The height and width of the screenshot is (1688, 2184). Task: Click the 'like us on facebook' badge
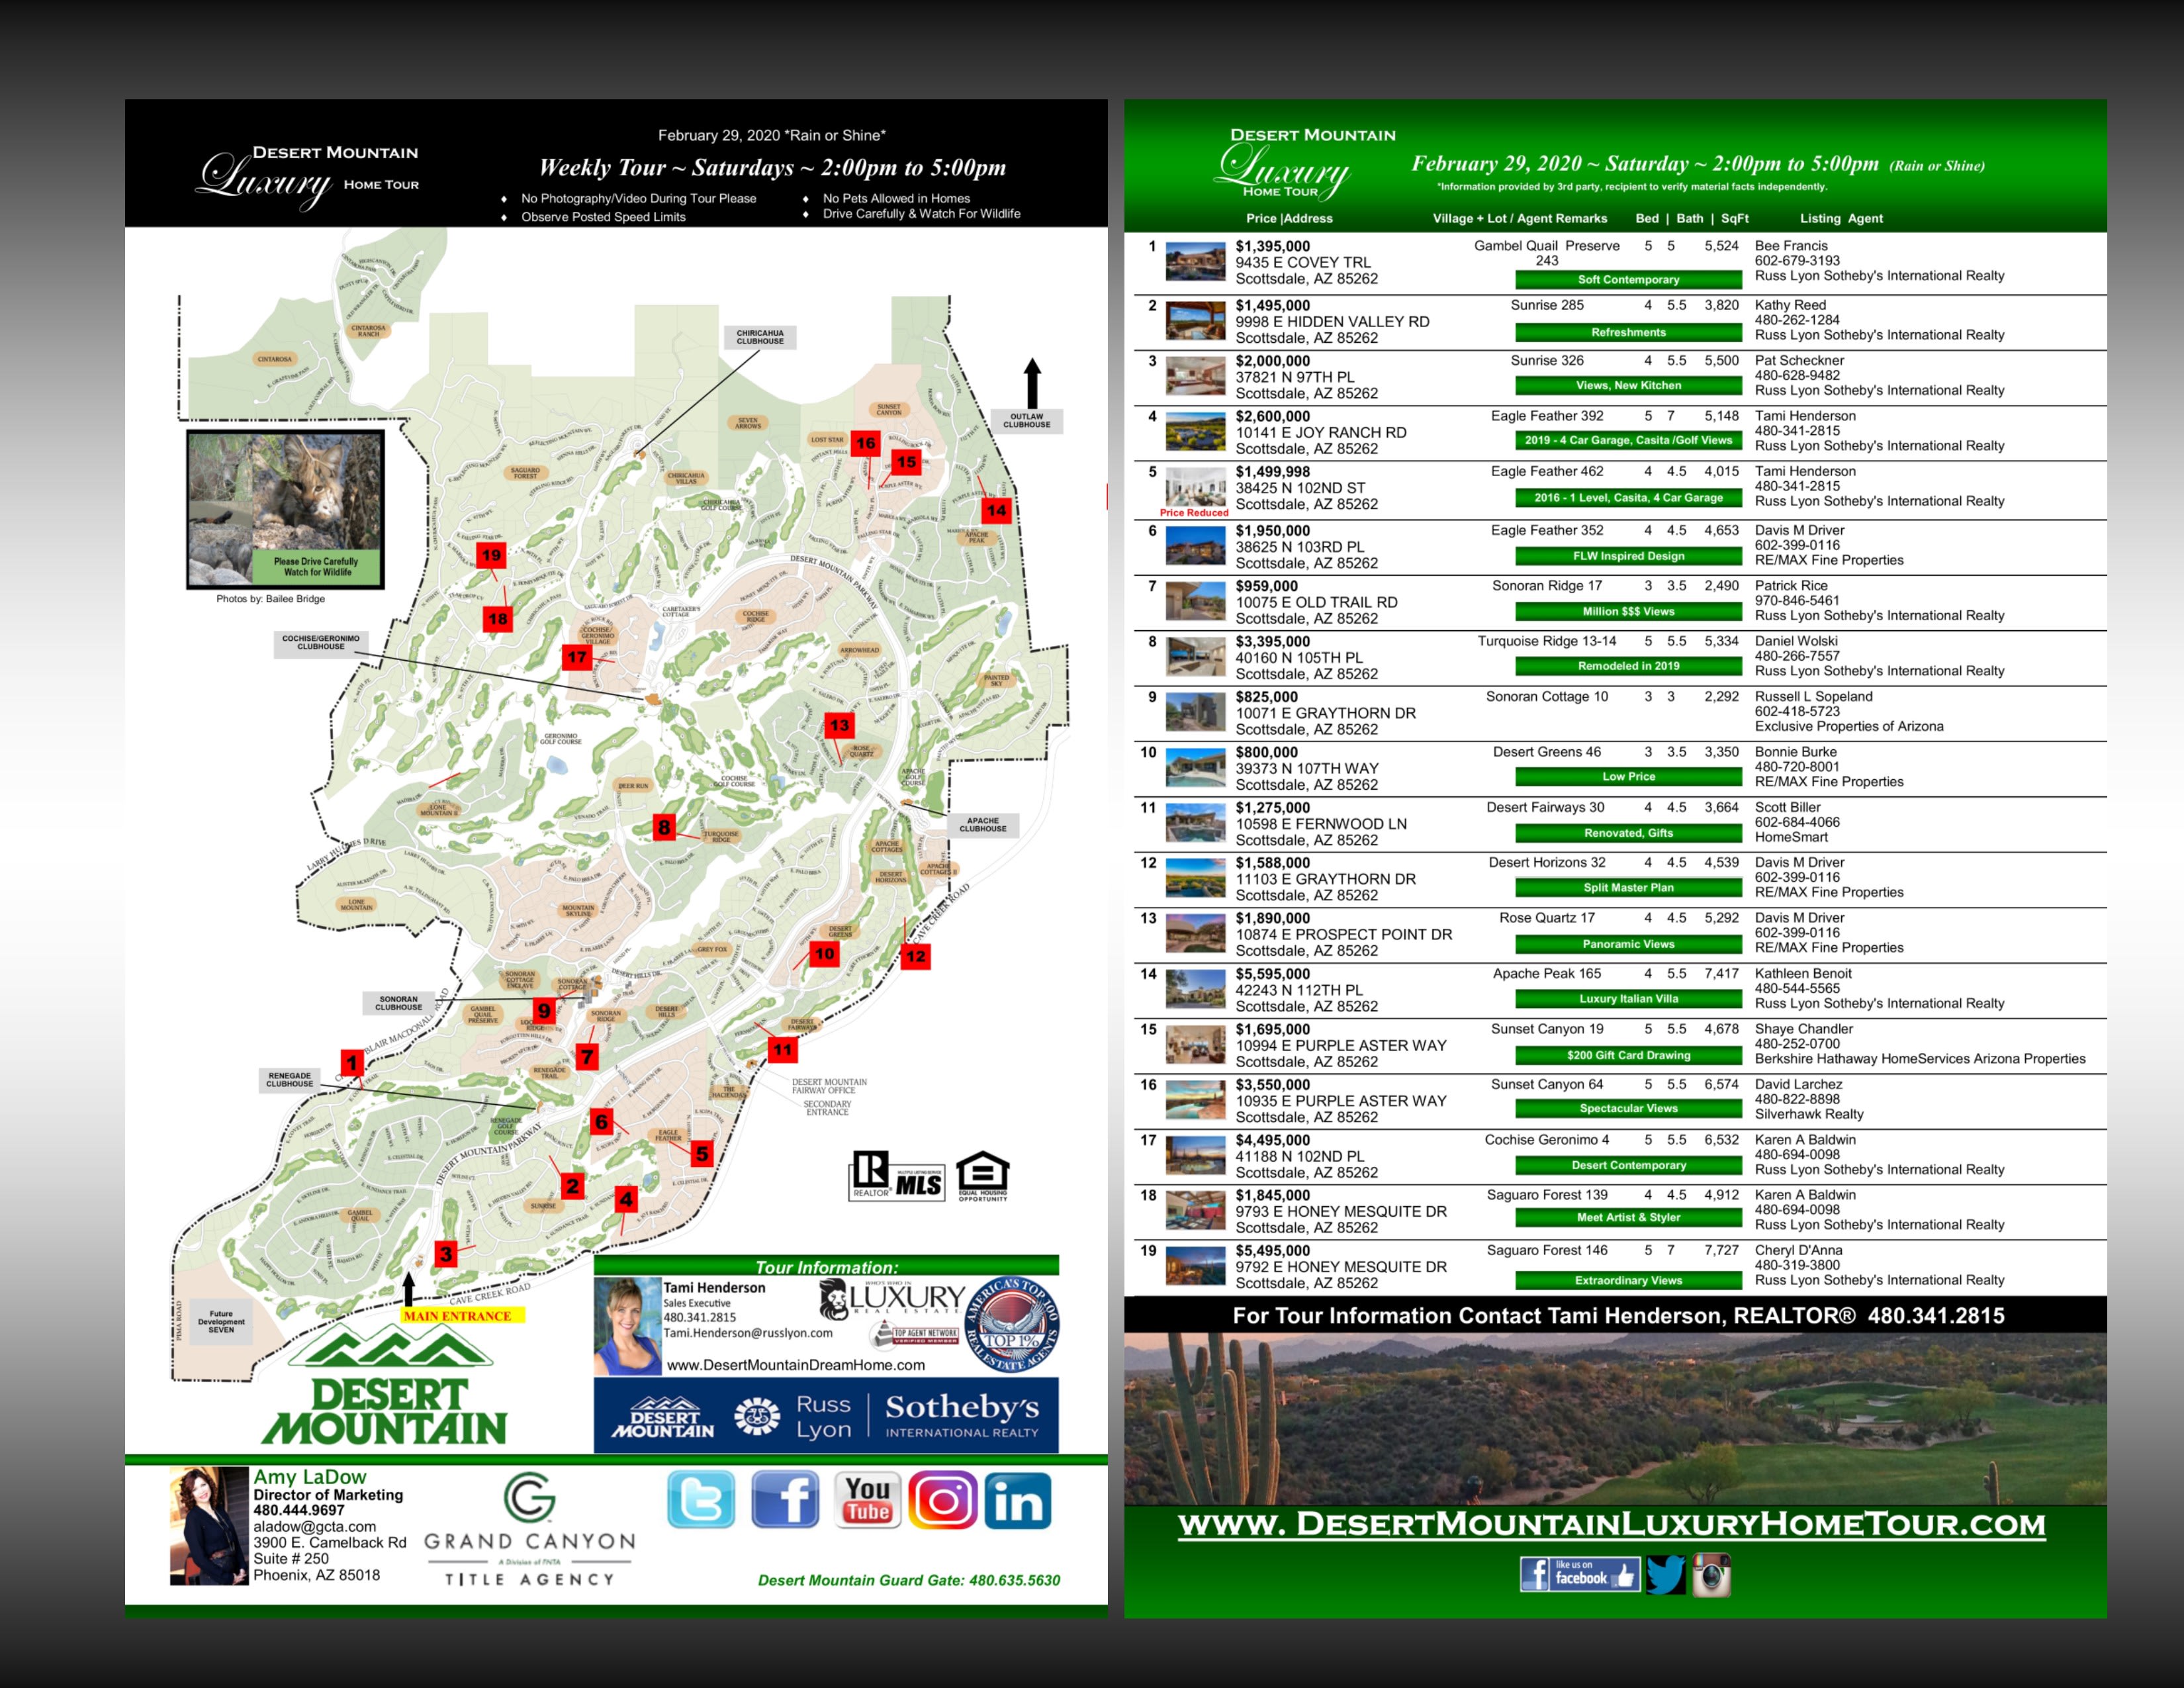click(1580, 1574)
